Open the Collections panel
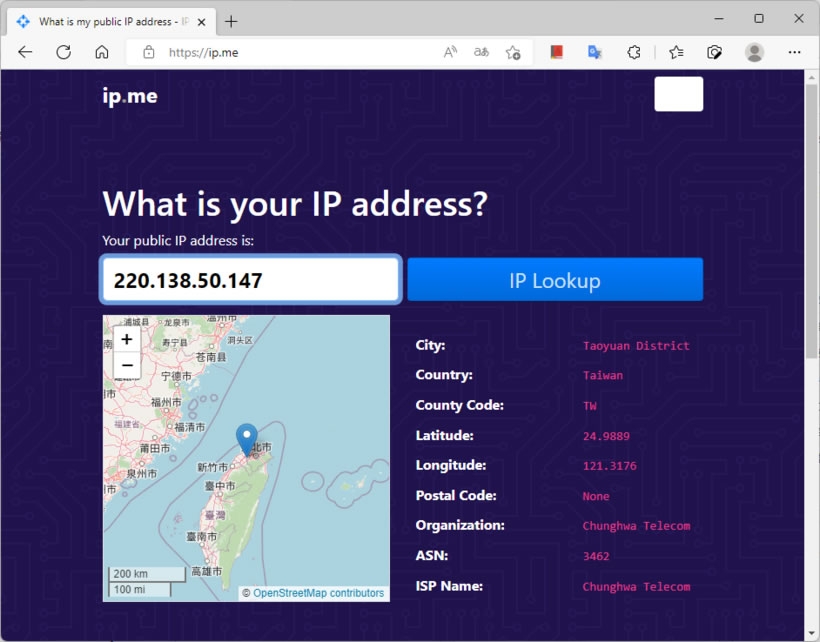 (x=714, y=53)
